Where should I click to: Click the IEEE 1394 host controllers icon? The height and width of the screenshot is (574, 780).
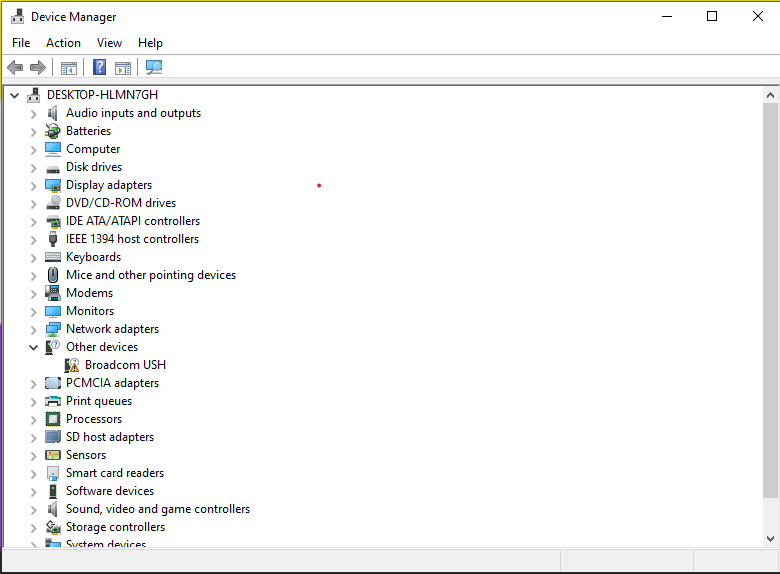click(x=53, y=239)
